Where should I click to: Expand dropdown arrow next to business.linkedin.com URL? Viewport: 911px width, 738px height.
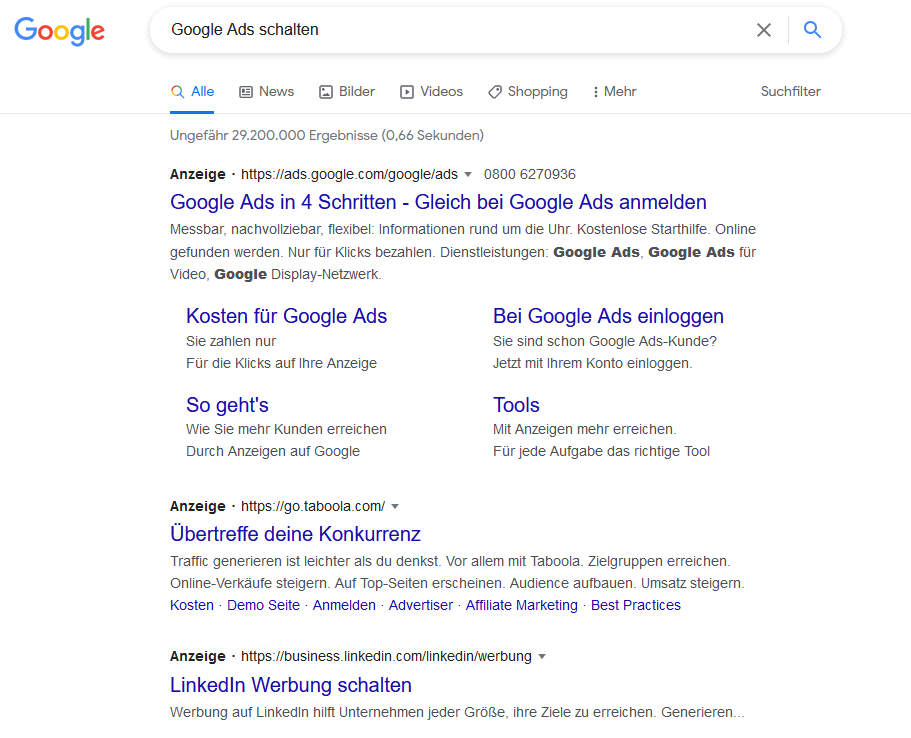pos(542,657)
